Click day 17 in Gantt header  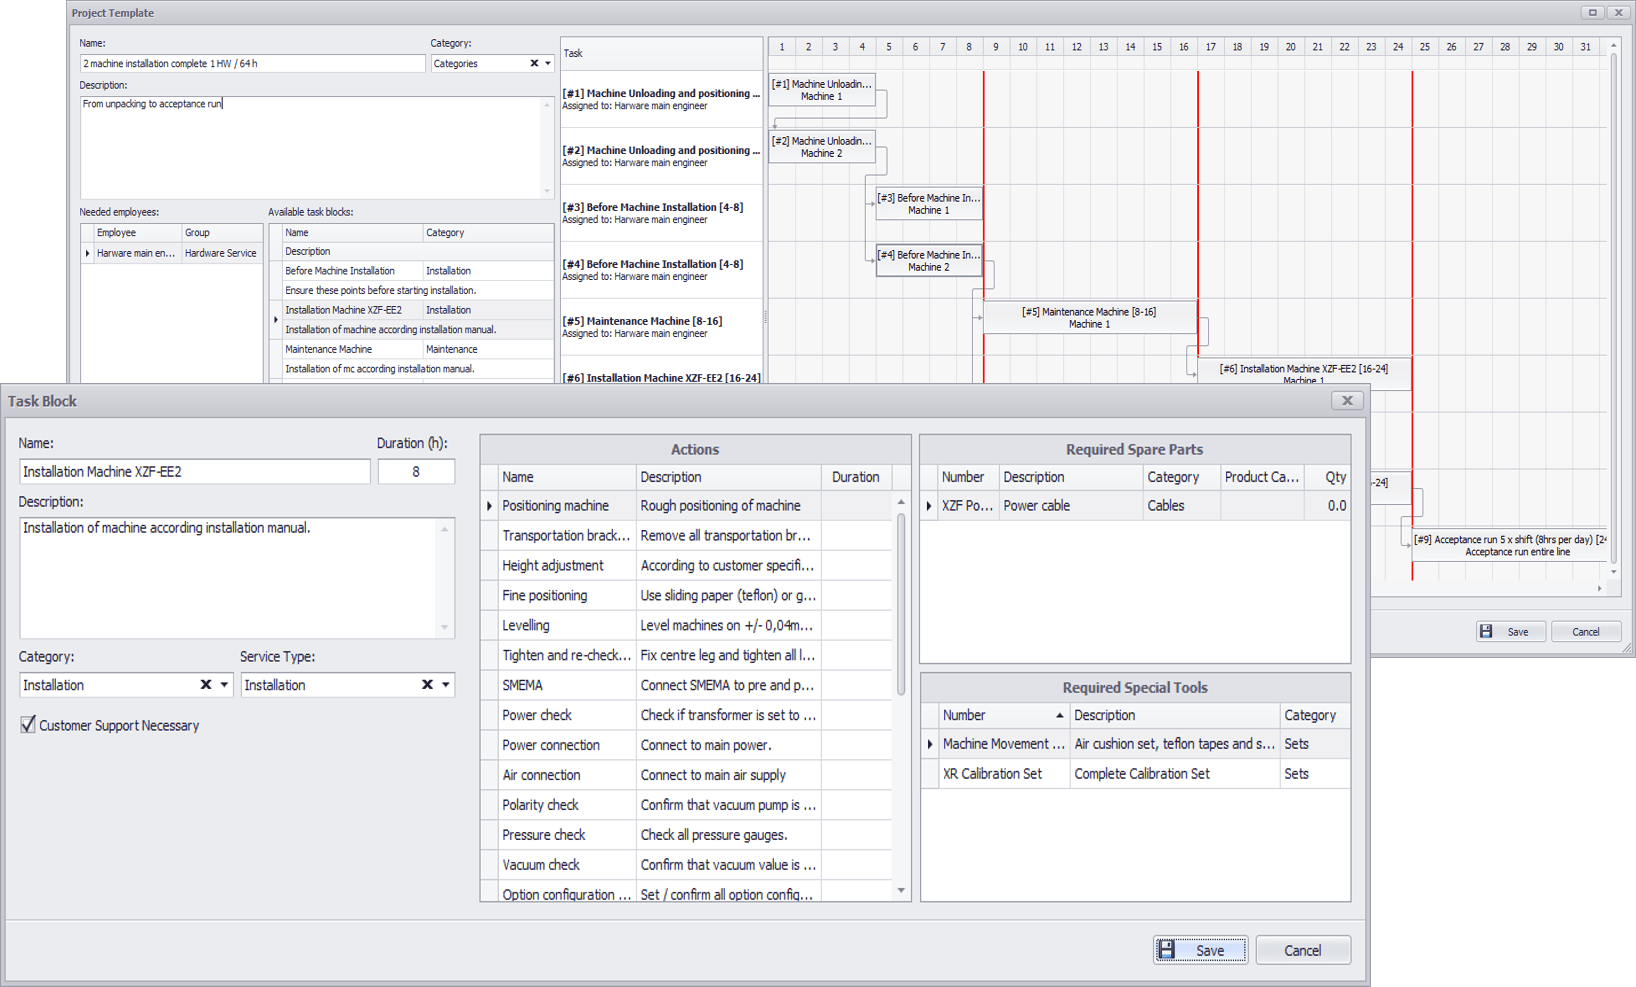click(x=1210, y=47)
